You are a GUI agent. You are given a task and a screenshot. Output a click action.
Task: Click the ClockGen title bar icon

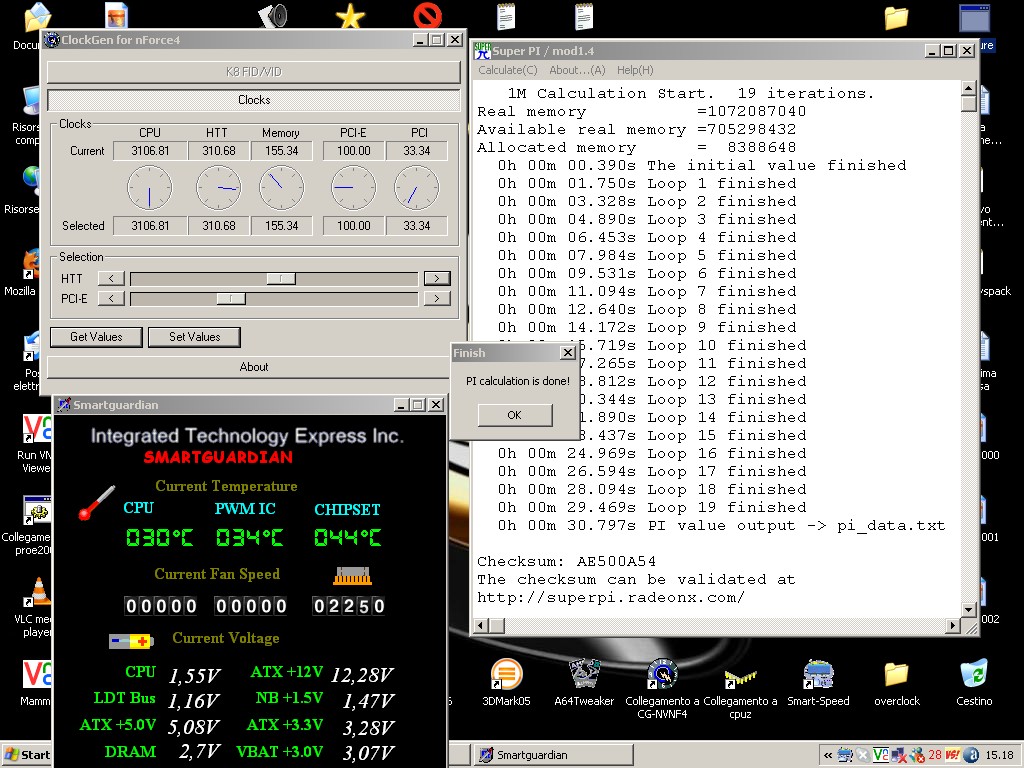tap(52, 40)
